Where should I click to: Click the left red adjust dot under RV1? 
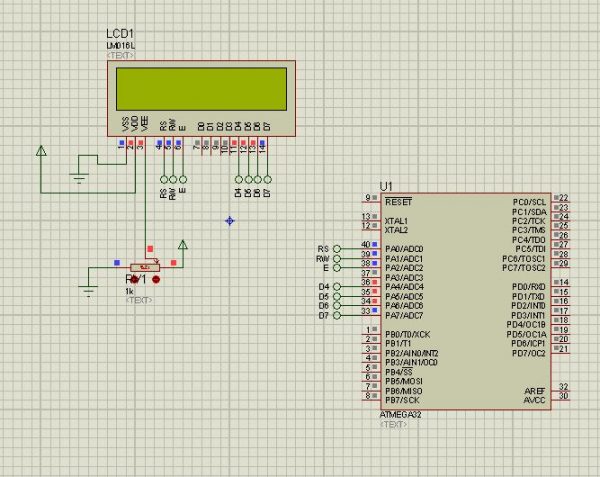pos(134,280)
